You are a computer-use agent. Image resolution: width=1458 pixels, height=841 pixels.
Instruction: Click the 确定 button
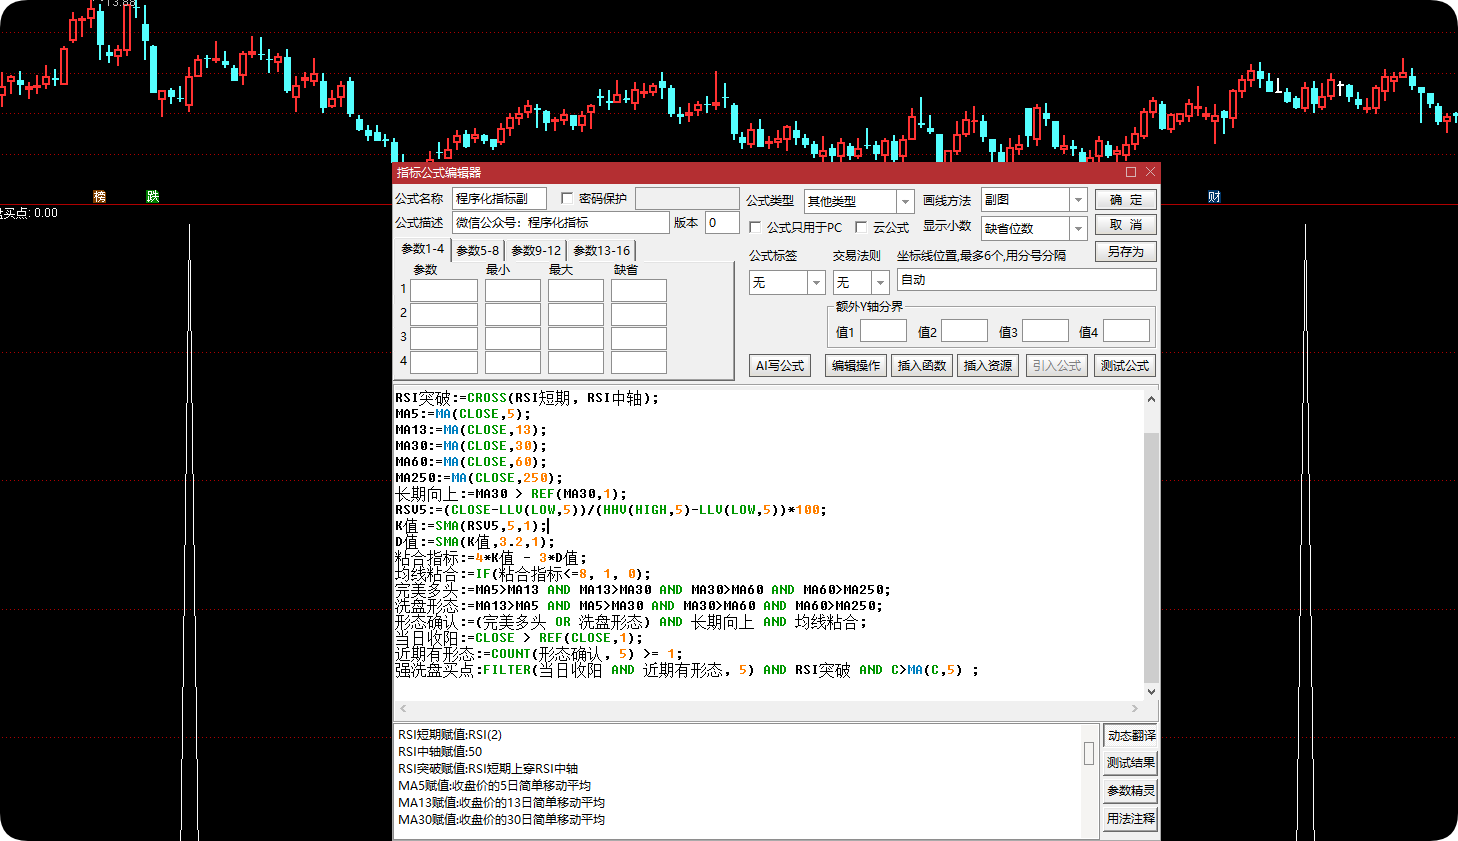(1126, 199)
